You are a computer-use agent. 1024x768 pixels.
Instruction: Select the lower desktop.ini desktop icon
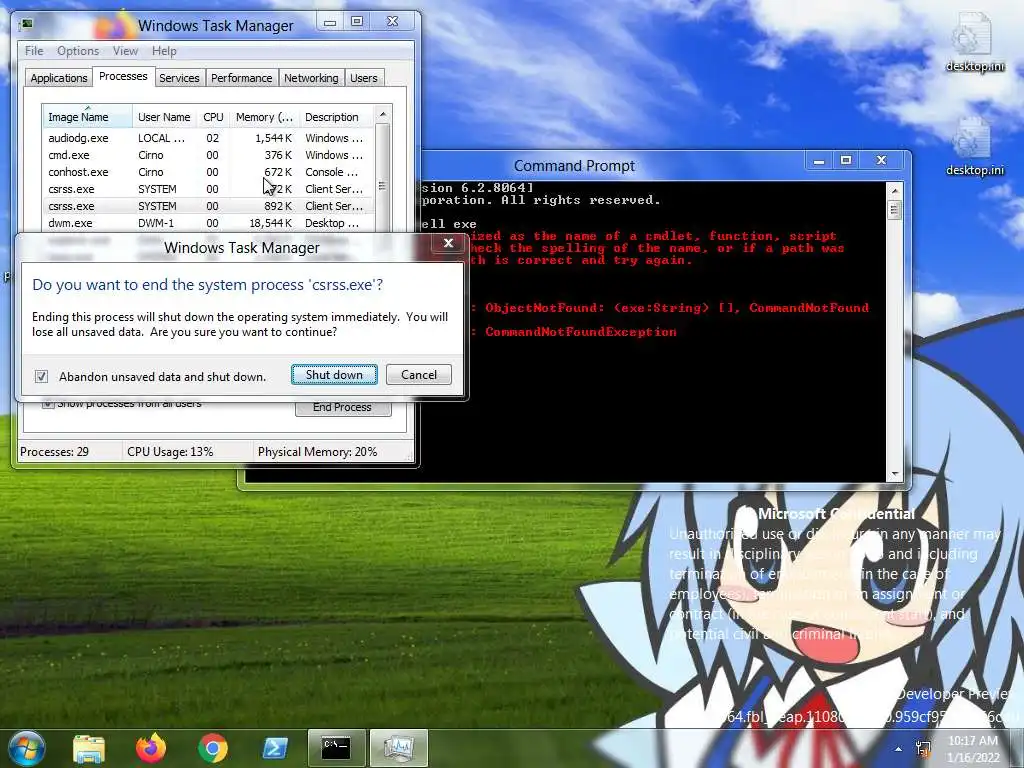click(974, 147)
